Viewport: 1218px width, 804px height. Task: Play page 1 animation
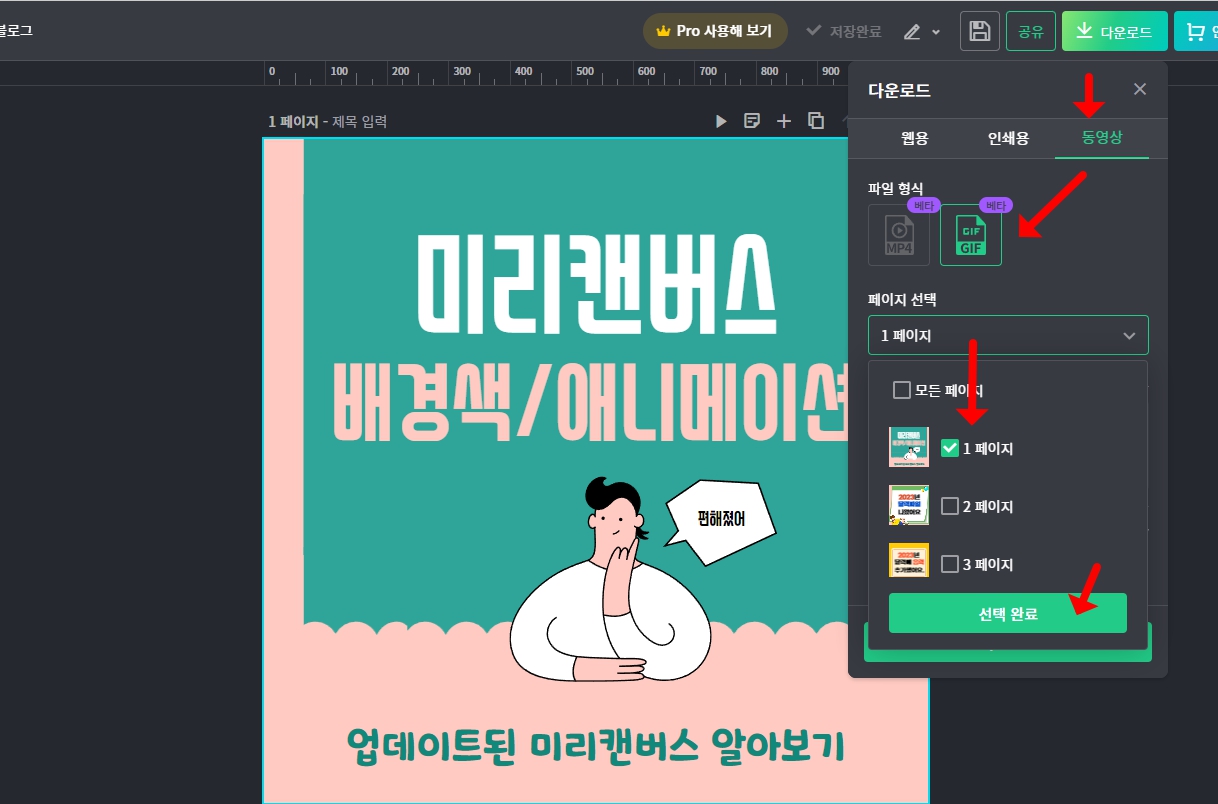[x=721, y=121]
